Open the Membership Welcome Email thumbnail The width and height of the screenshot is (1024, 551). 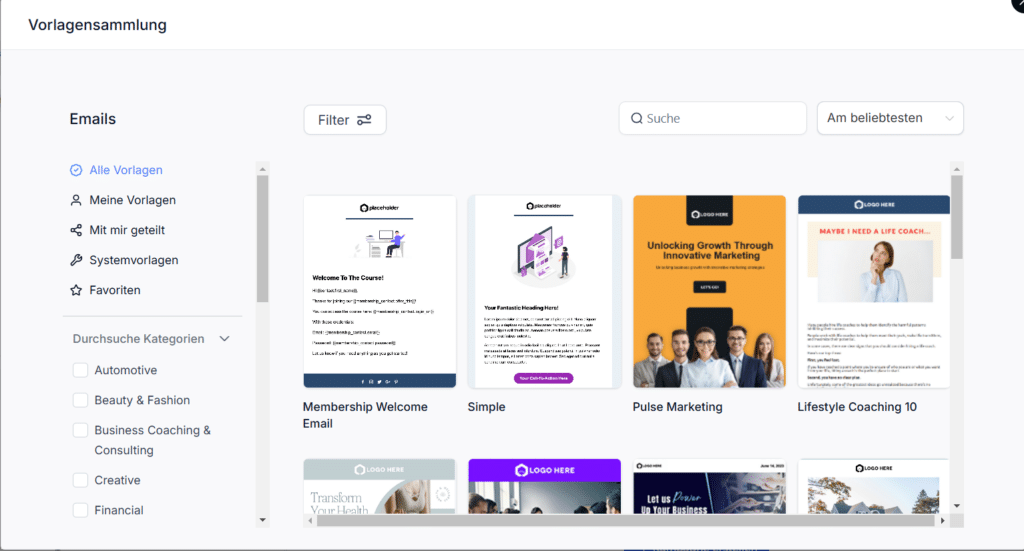379,291
